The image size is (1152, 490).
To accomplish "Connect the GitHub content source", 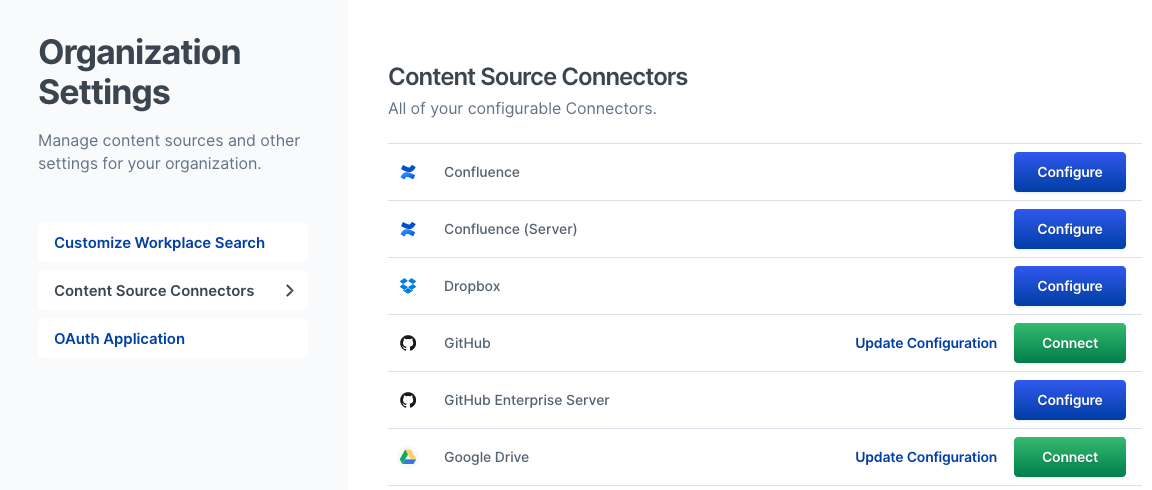I will coord(1069,343).
